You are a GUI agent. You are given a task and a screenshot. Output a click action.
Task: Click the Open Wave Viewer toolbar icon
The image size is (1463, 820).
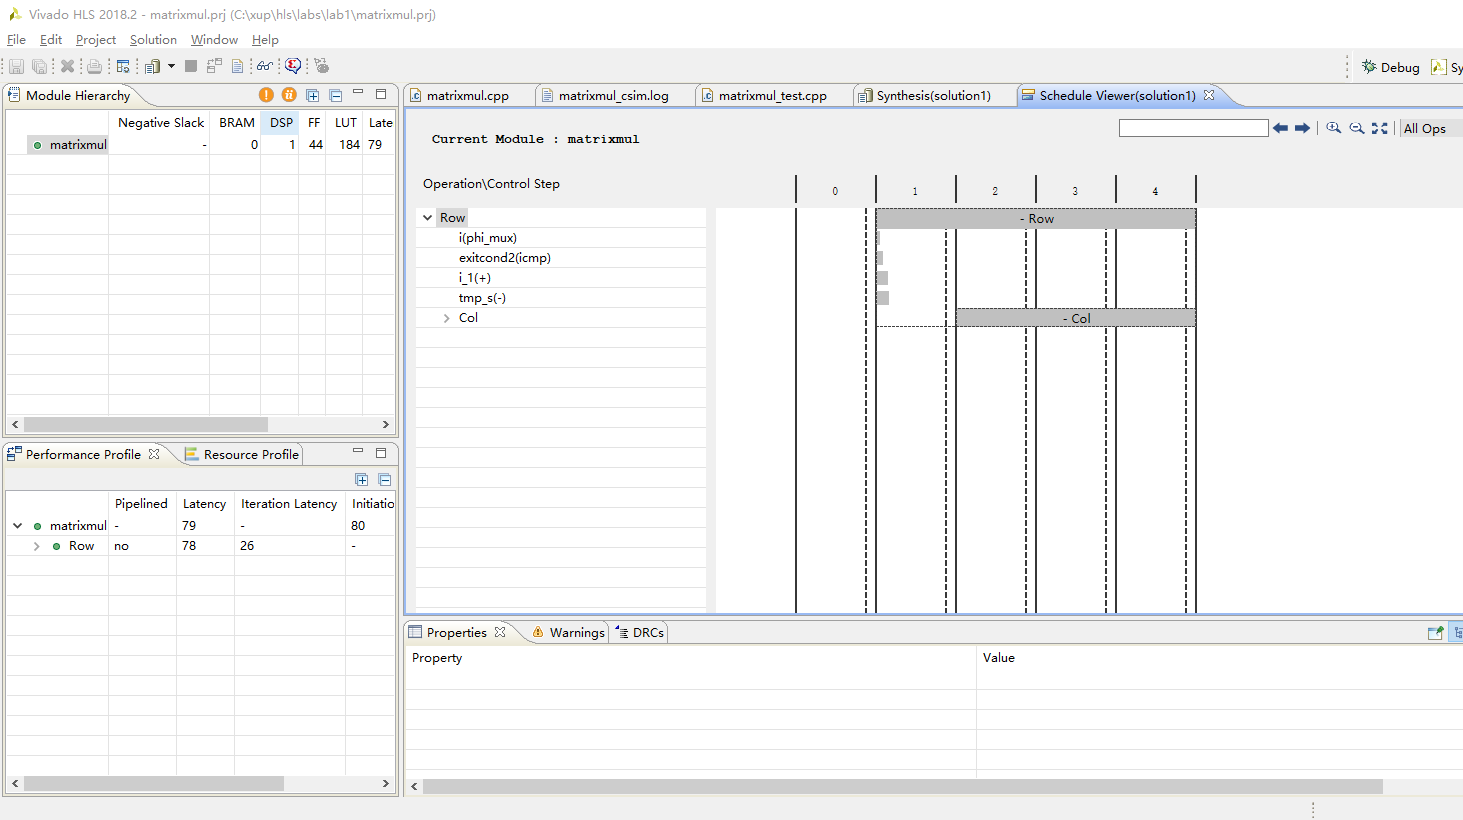tap(321, 66)
